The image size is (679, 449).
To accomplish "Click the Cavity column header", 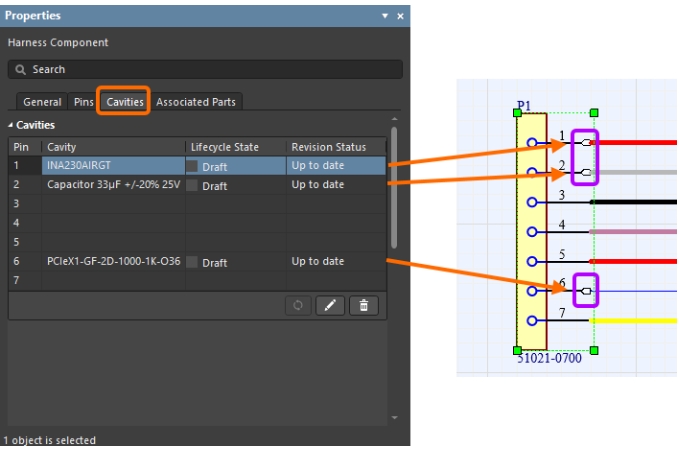I will (x=113, y=147).
